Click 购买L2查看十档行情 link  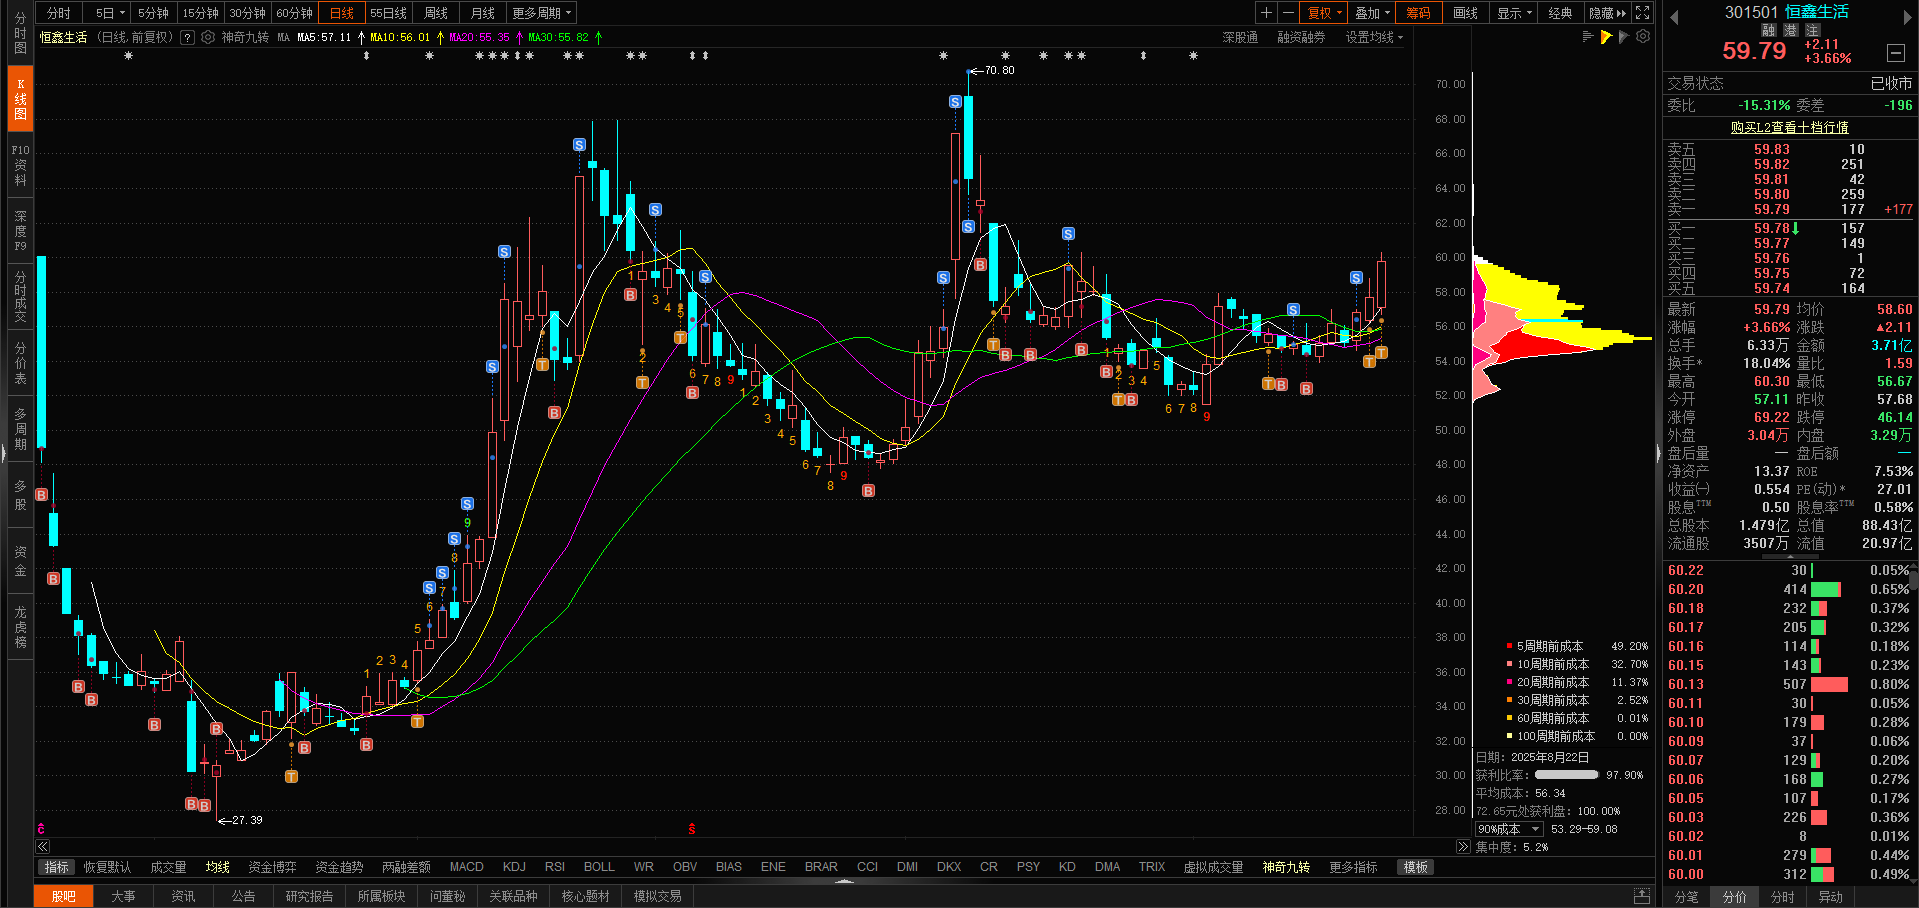tap(1790, 127)
